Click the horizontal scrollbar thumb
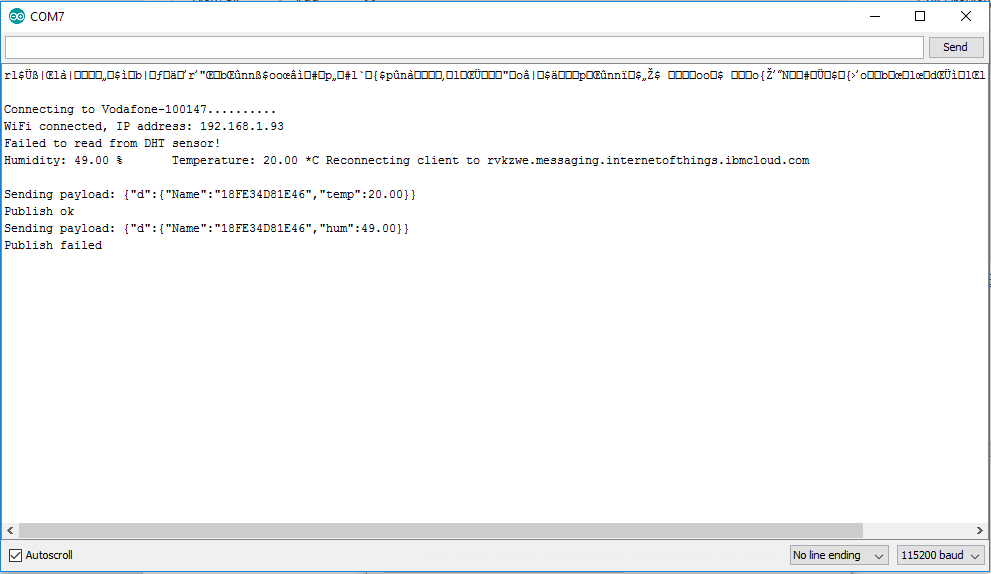Image resolution: width=991 pixels, height=574 pixels. click(x=441, y=530)
